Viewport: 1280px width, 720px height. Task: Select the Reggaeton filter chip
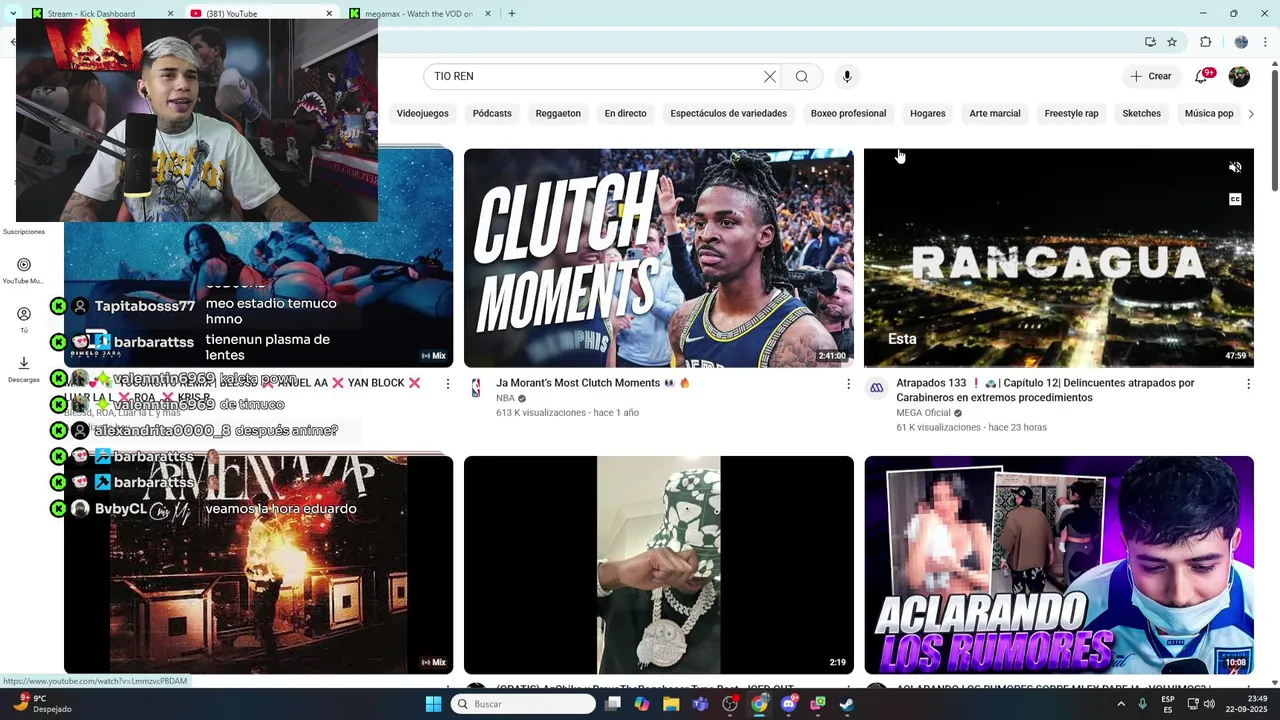(558, 114)
